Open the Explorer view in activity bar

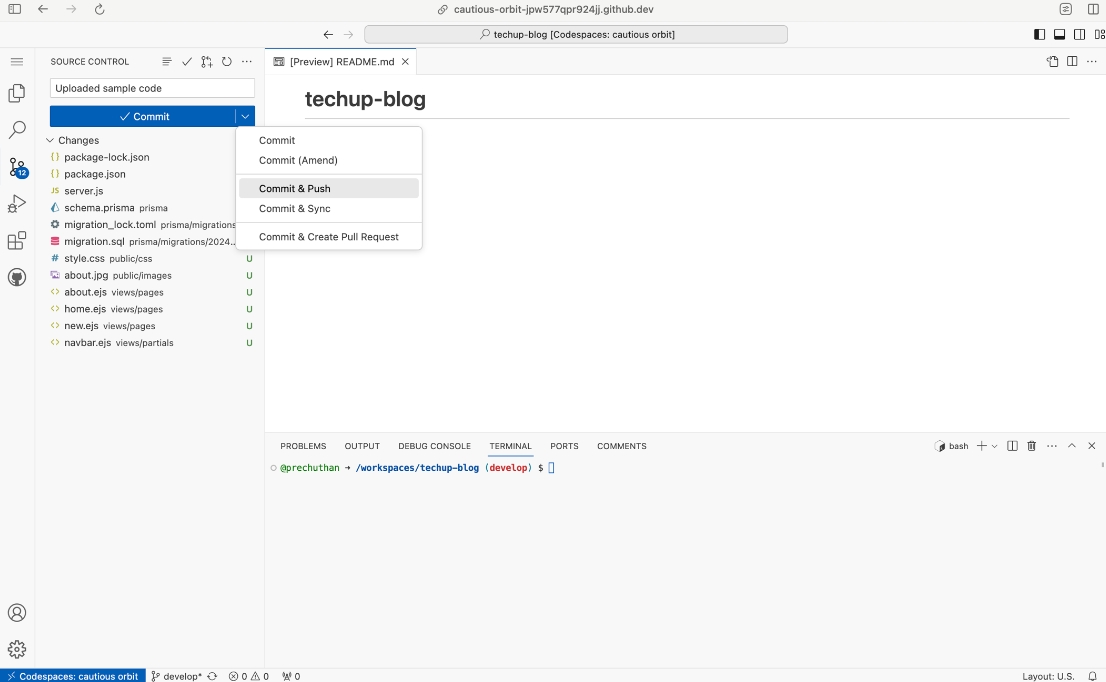point(17,94)
